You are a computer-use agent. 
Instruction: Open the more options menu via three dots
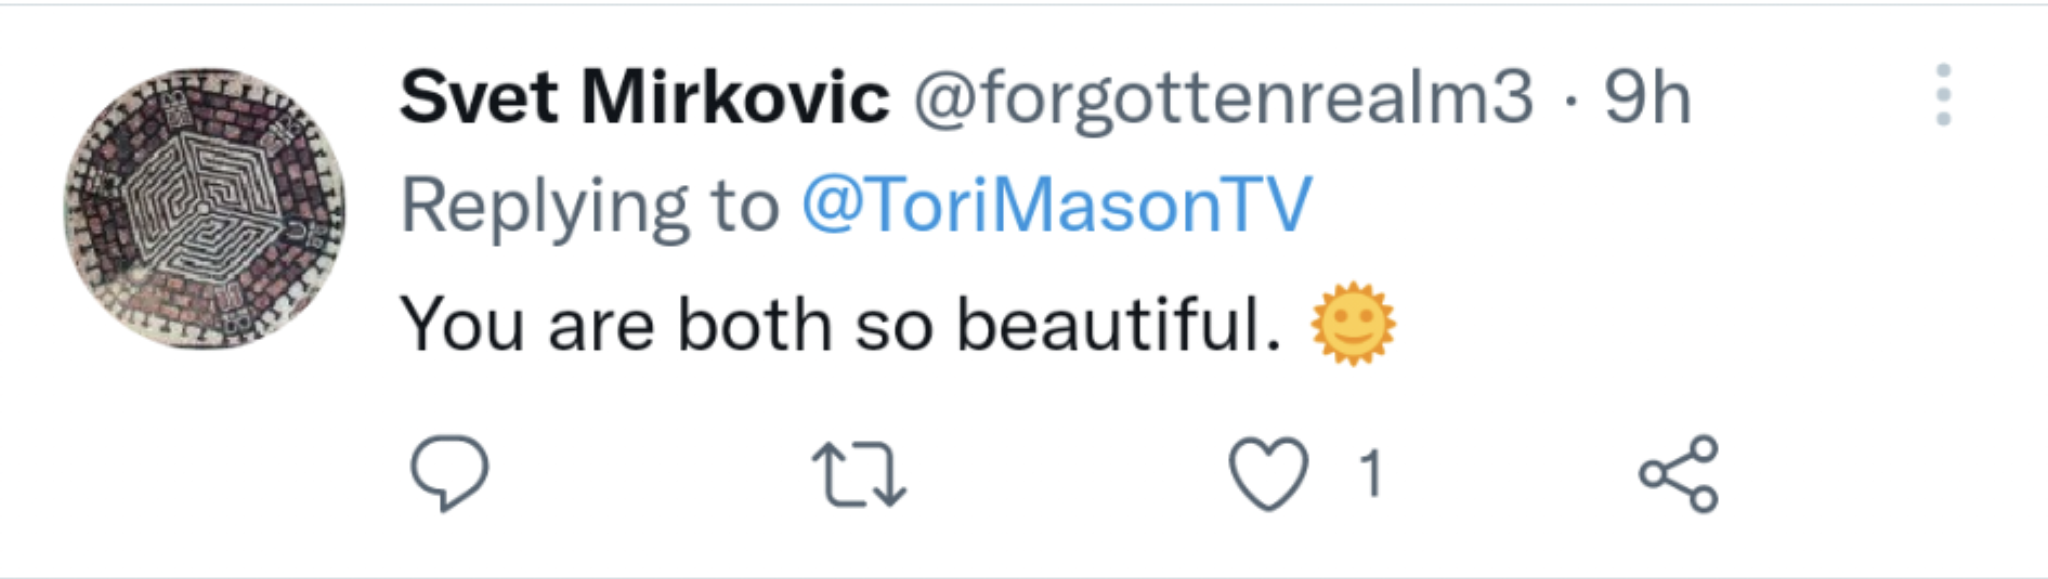point(1943,95)
